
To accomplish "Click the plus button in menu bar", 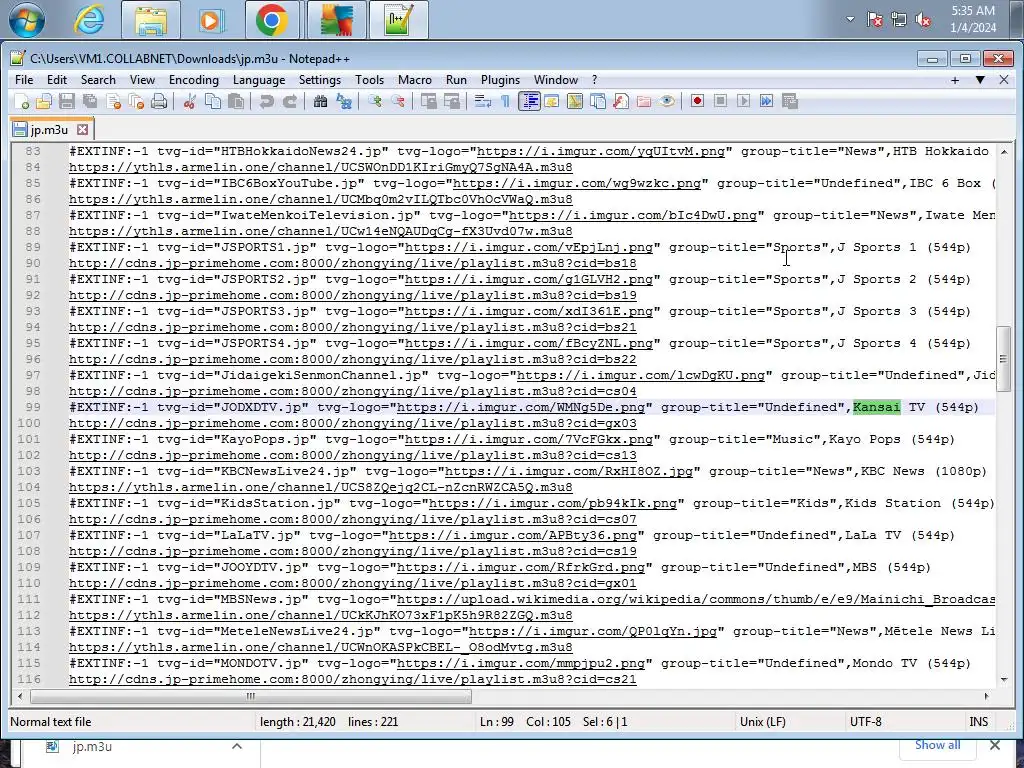I will tap(955, 80).
